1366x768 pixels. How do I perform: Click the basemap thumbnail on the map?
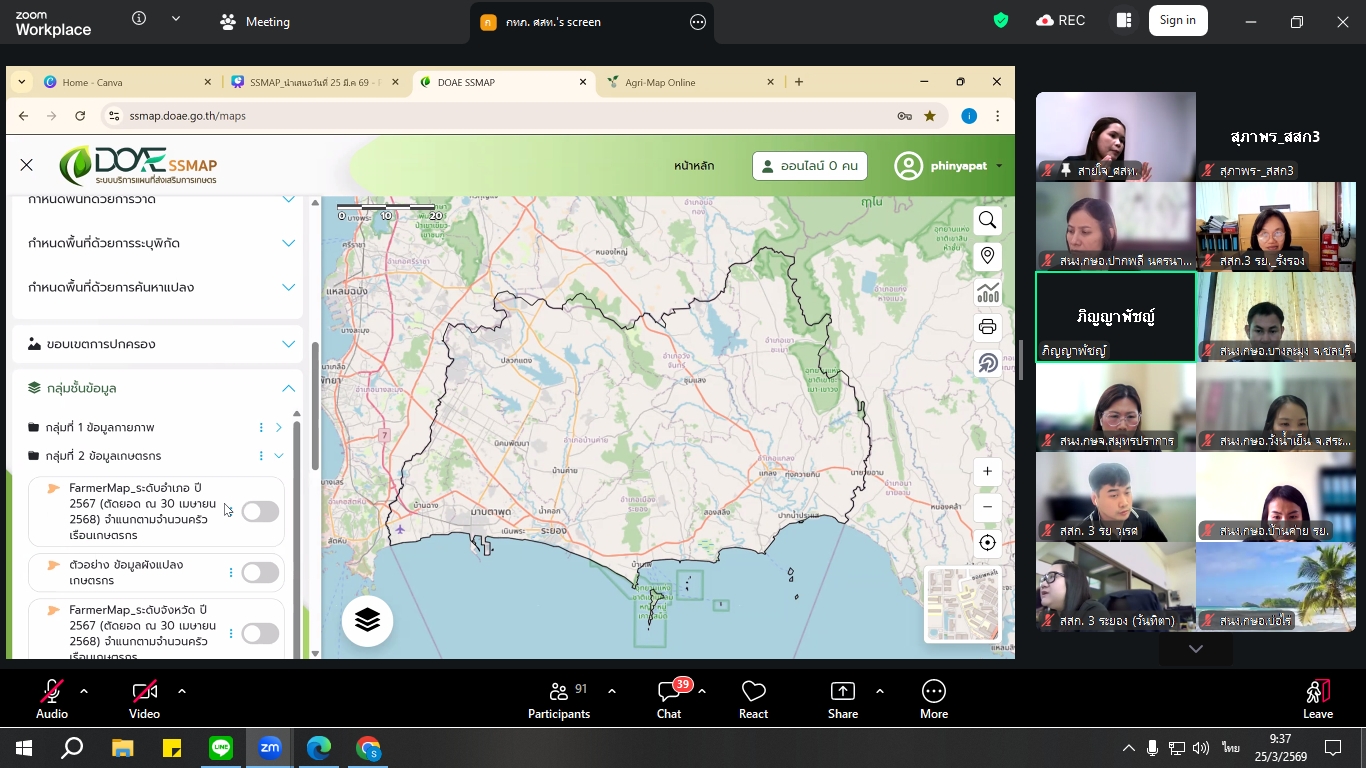coord(963,604)
